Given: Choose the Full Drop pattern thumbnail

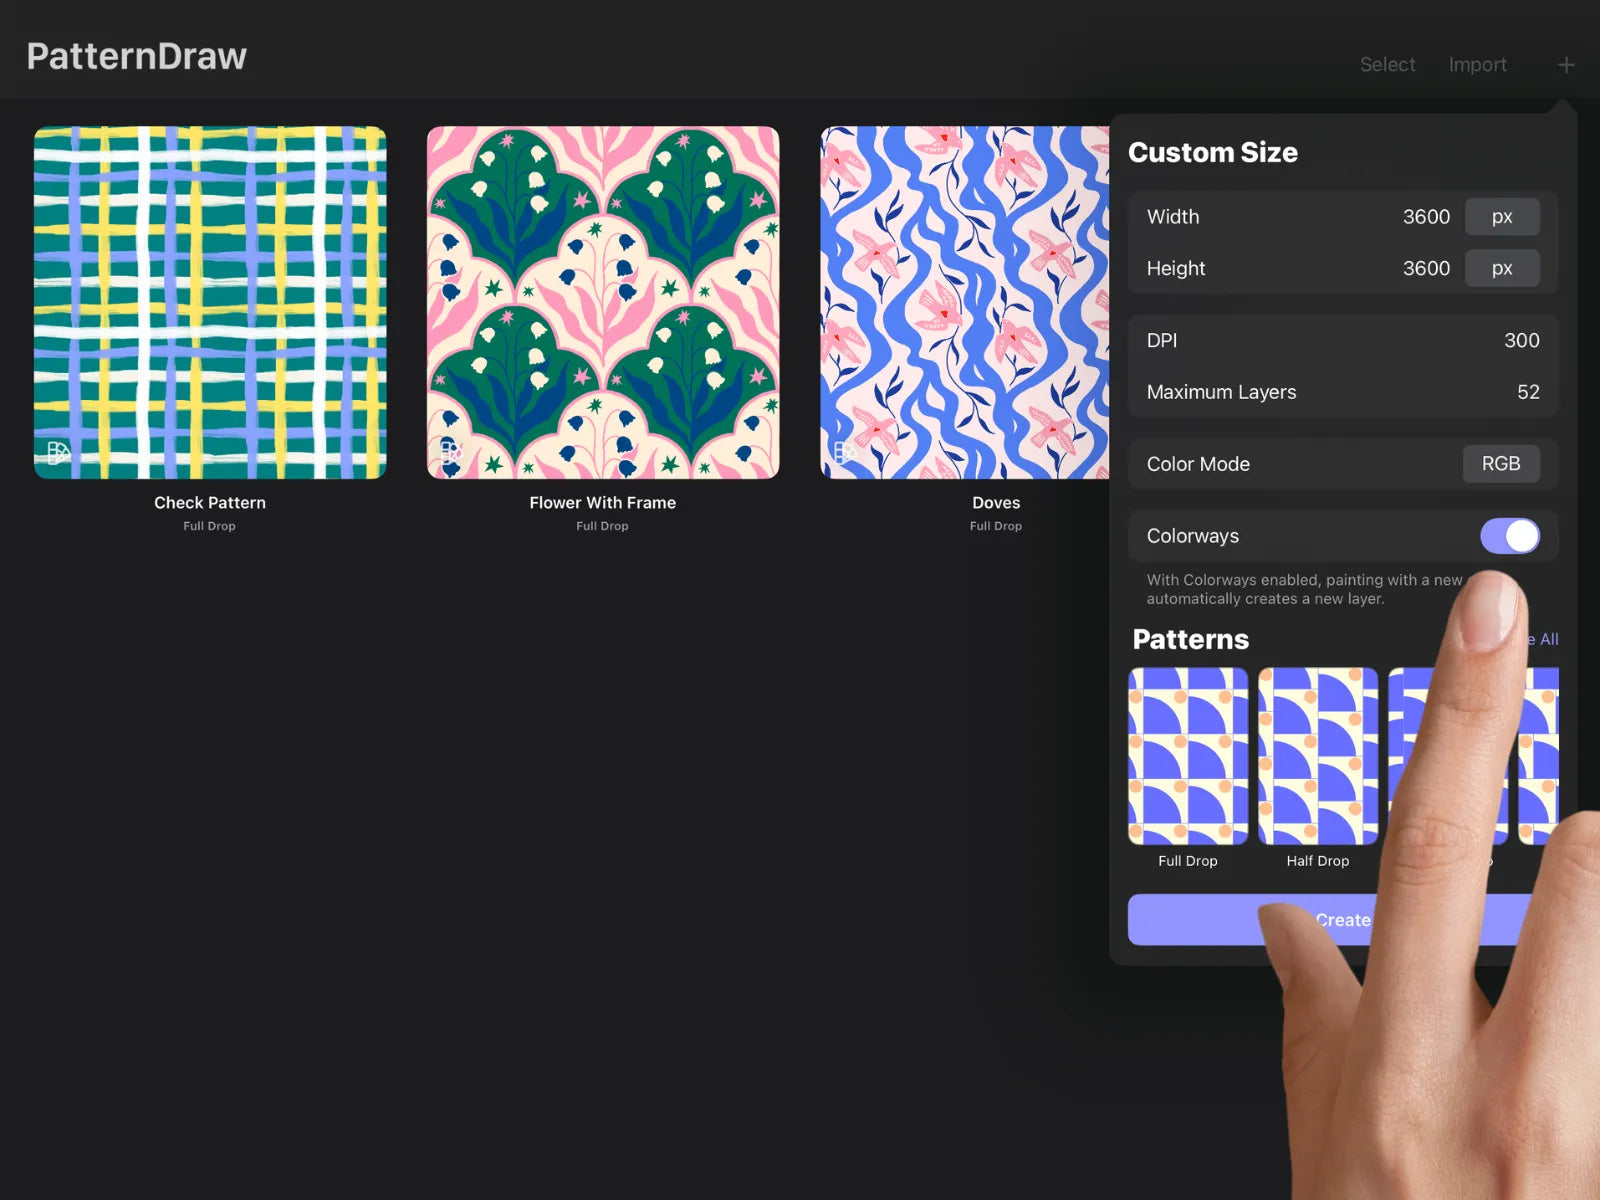Looking at the screenshot, I should coord(1188,756).
